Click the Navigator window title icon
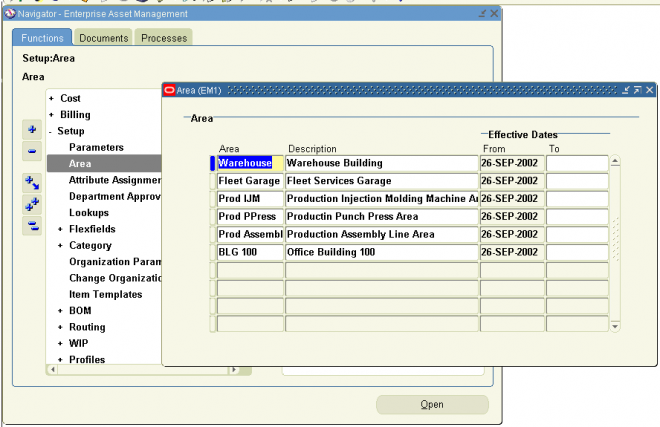This screenshot has width=660, height=427. click(x=10, y=13)
